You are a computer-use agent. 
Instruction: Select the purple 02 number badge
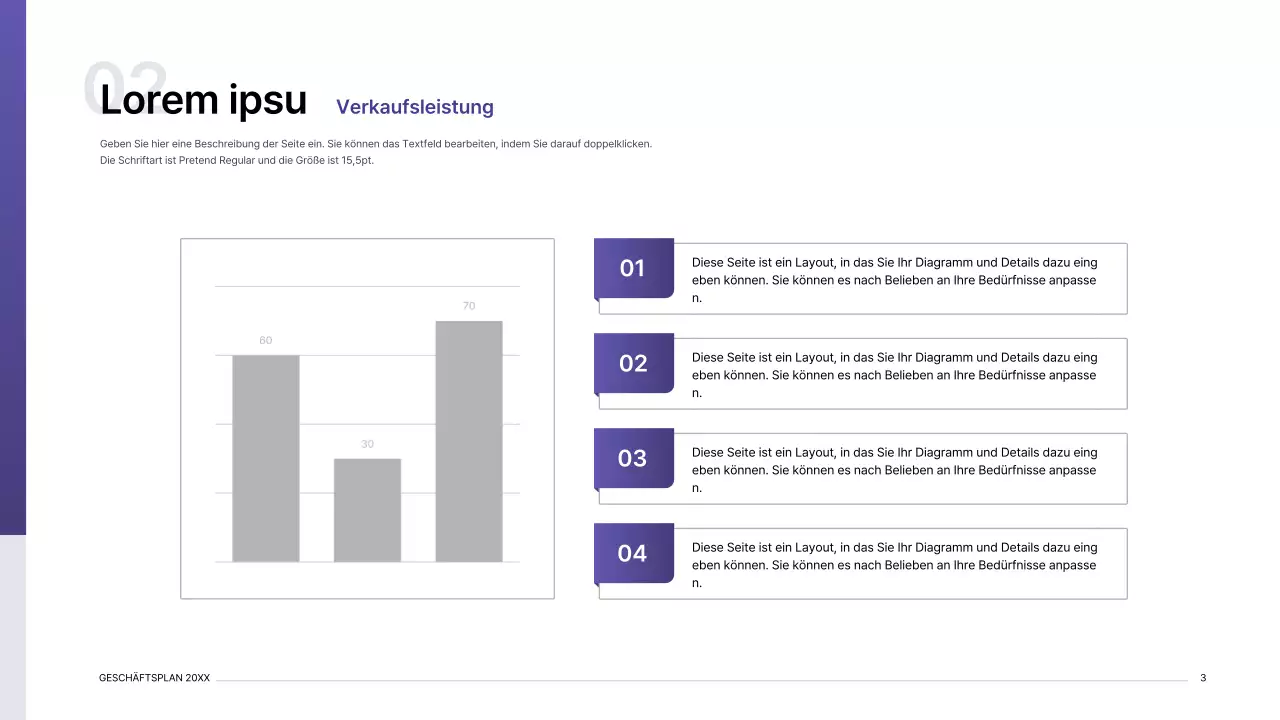[x=633, y=363]
